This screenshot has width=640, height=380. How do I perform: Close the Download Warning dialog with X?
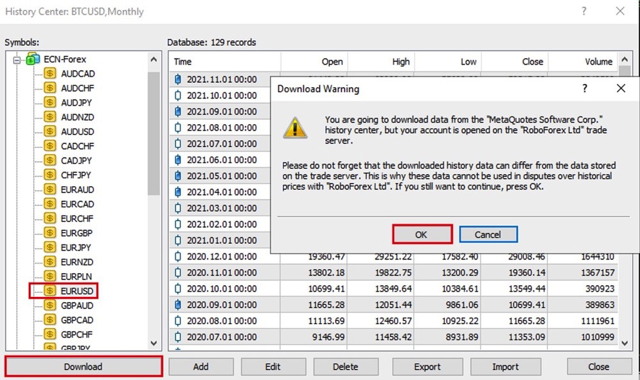coord(621,88)
